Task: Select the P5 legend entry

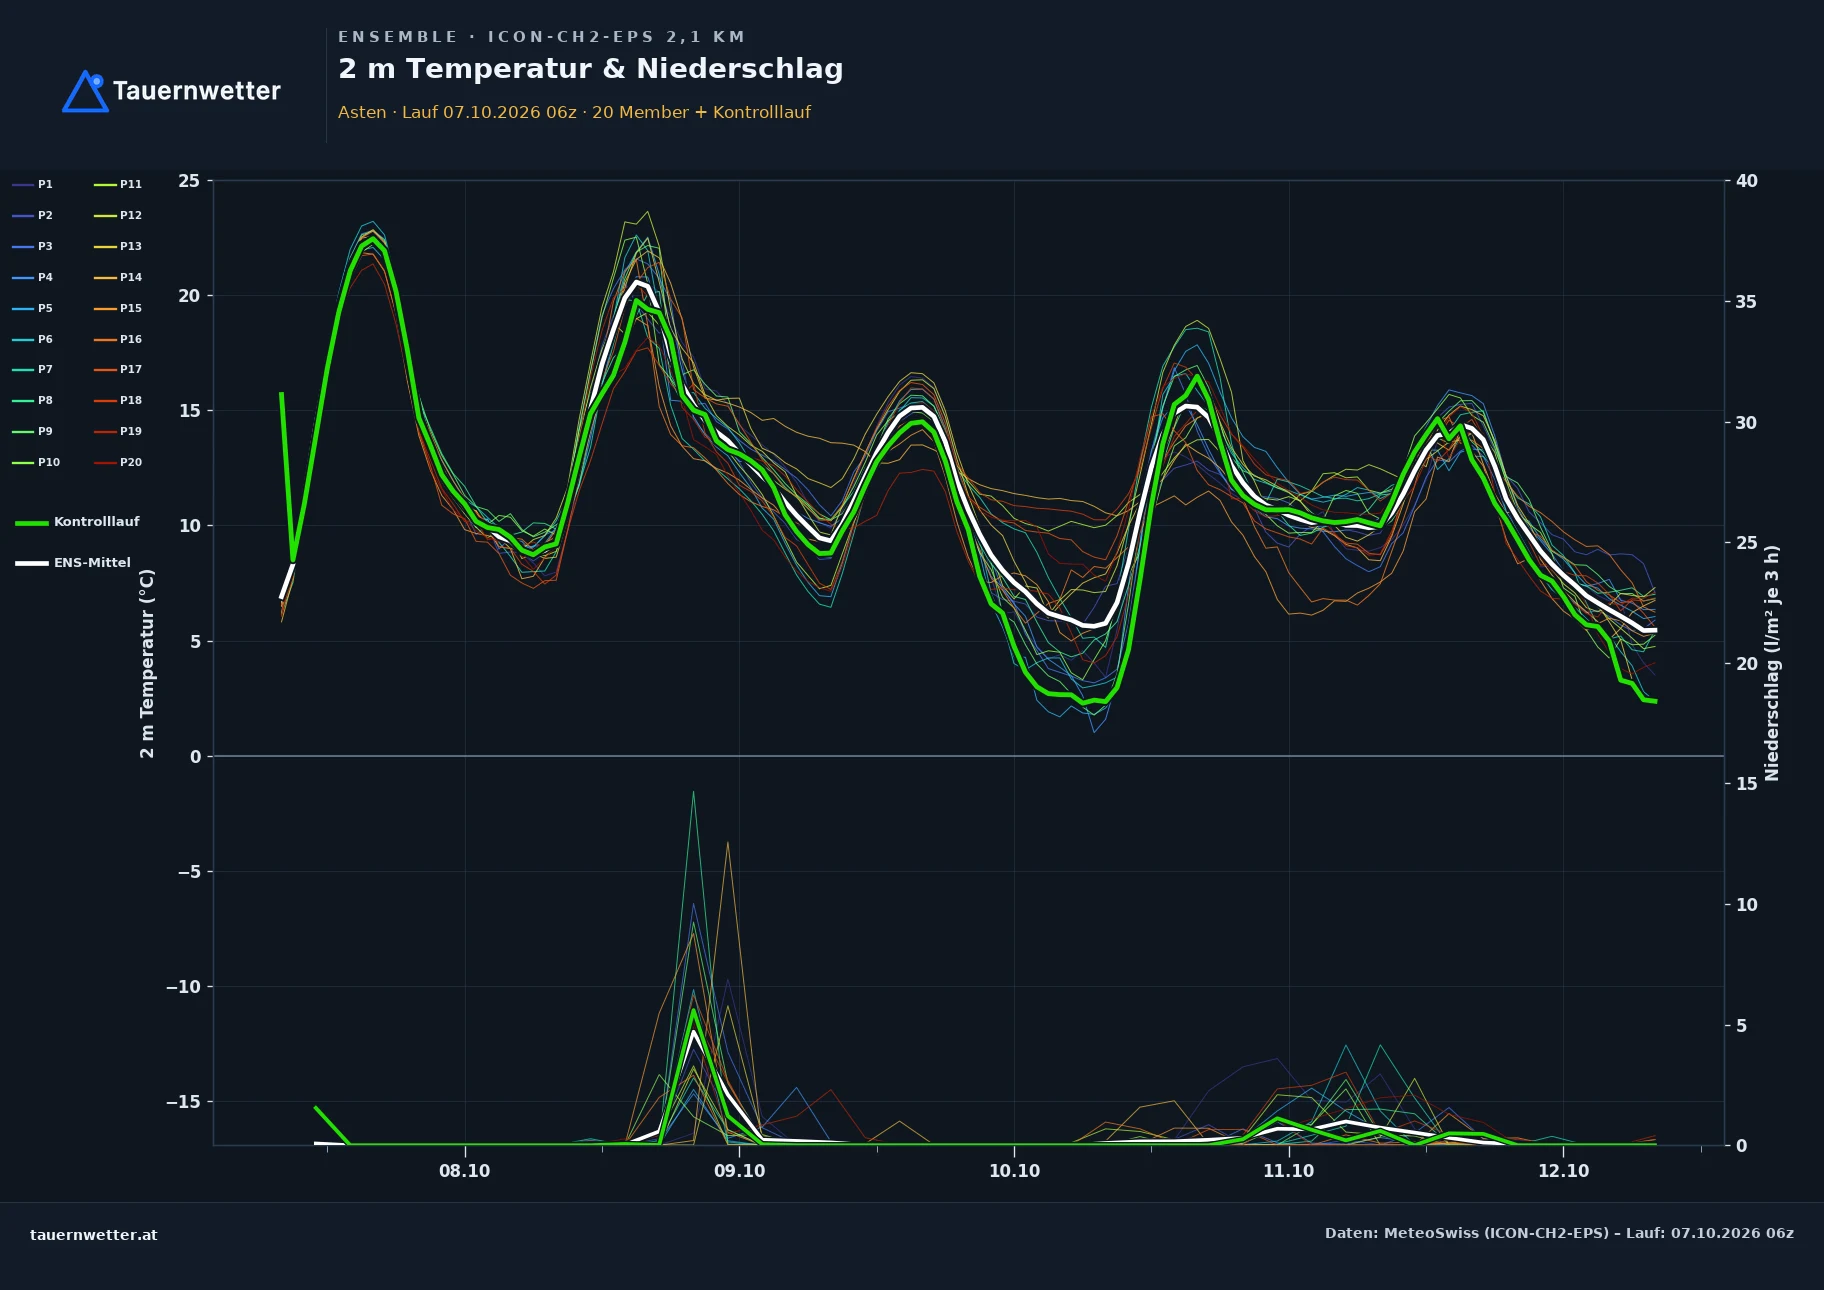Action: tap(33, 308)
